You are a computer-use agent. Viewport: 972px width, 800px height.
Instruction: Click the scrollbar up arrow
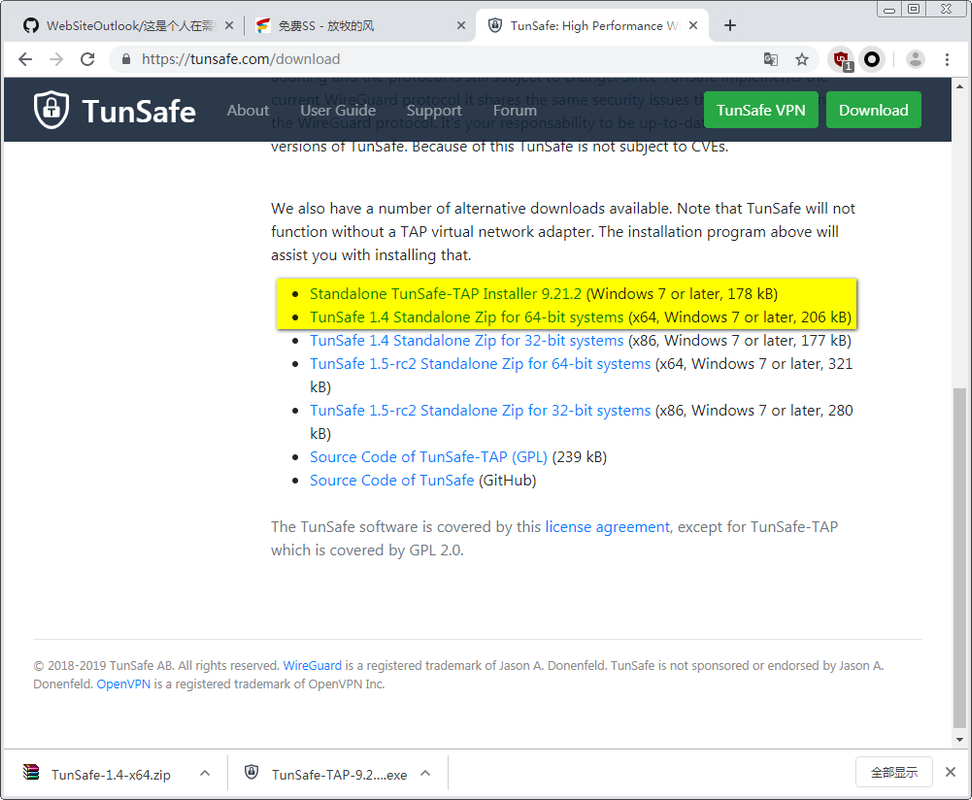point(960,86)
